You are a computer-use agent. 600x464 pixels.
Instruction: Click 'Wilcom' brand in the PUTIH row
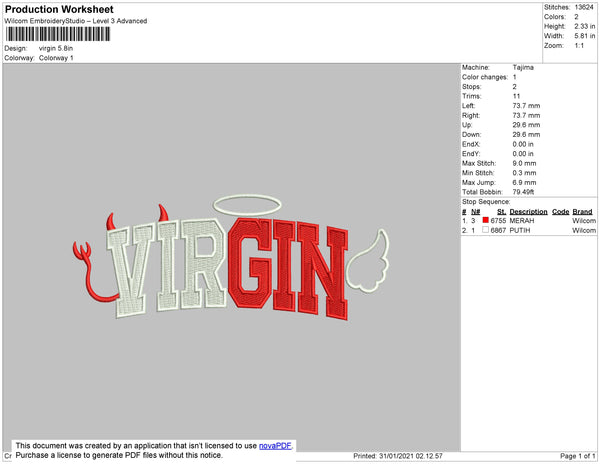coord(584,230)
